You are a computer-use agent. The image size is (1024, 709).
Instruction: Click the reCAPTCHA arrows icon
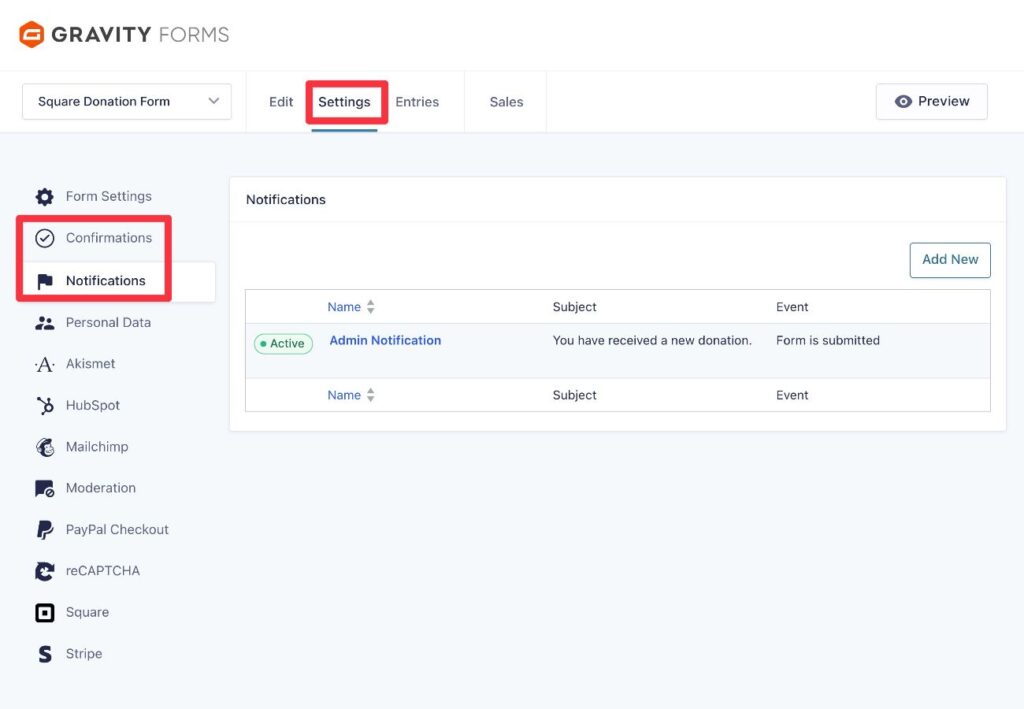(x=44, y=571)
